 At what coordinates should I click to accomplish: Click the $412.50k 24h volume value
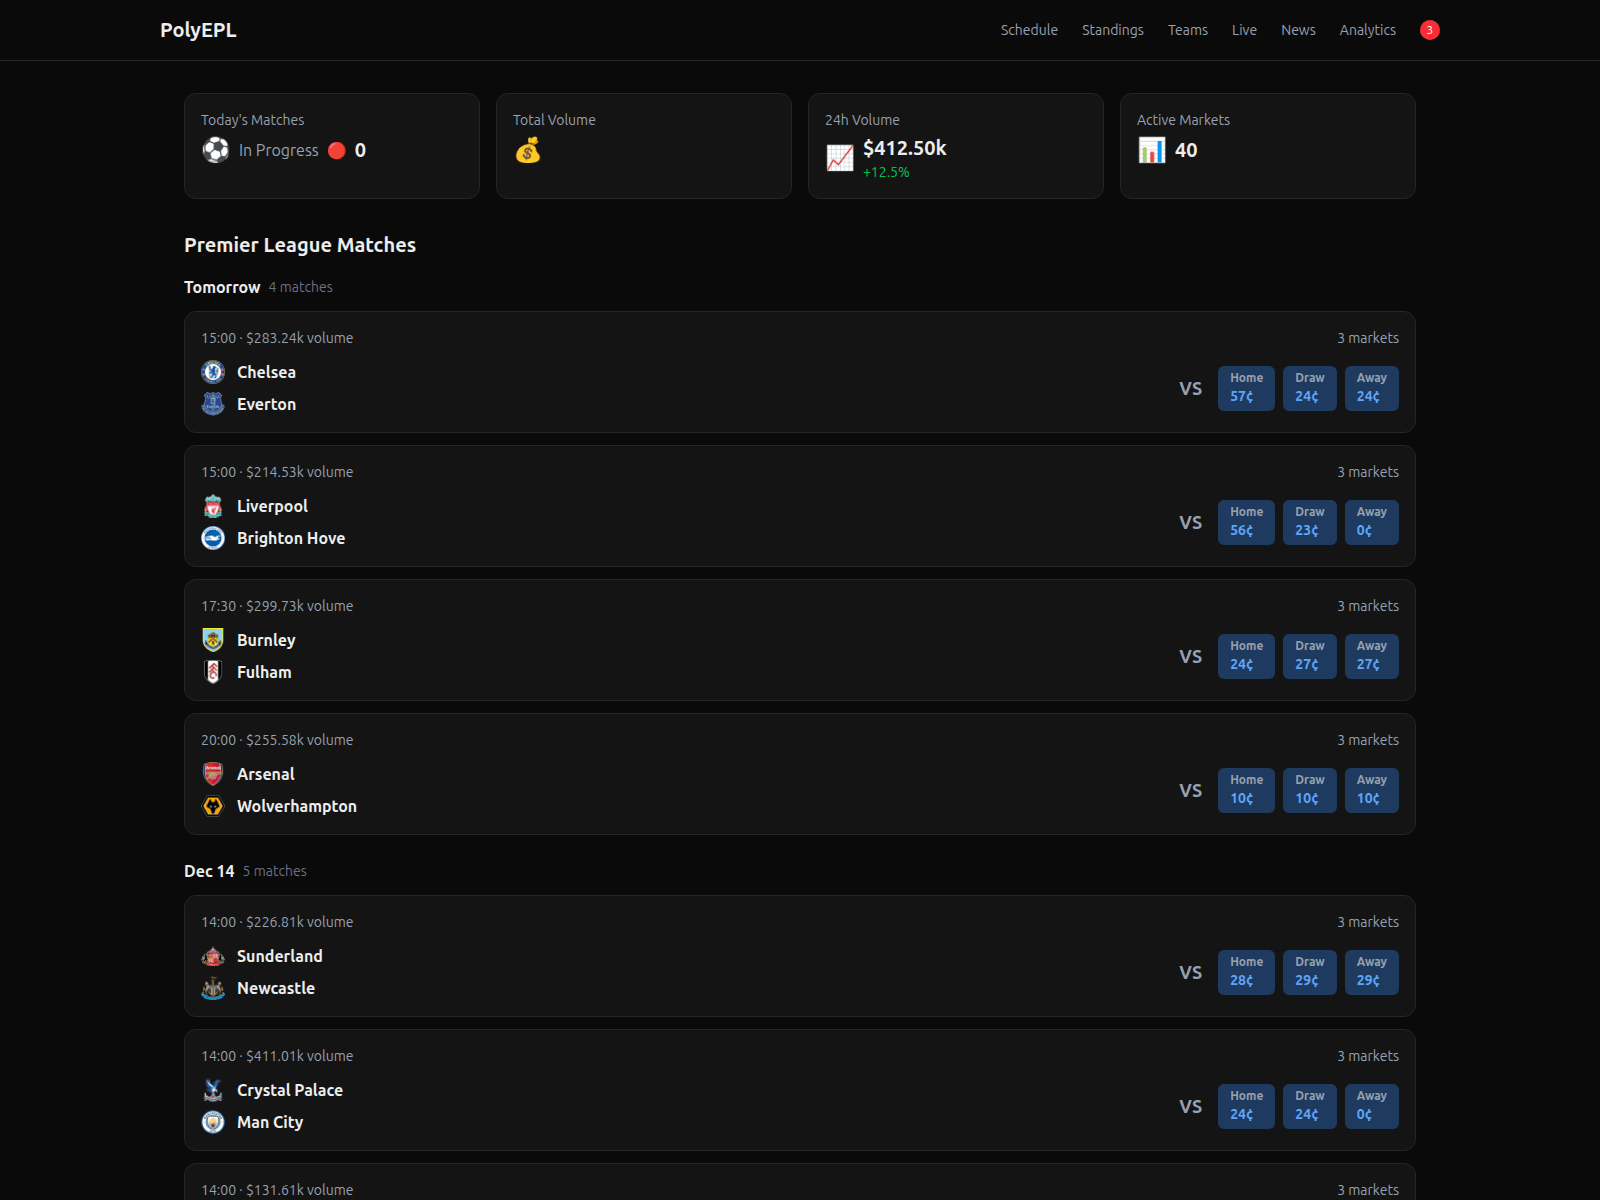pos(905,148)
